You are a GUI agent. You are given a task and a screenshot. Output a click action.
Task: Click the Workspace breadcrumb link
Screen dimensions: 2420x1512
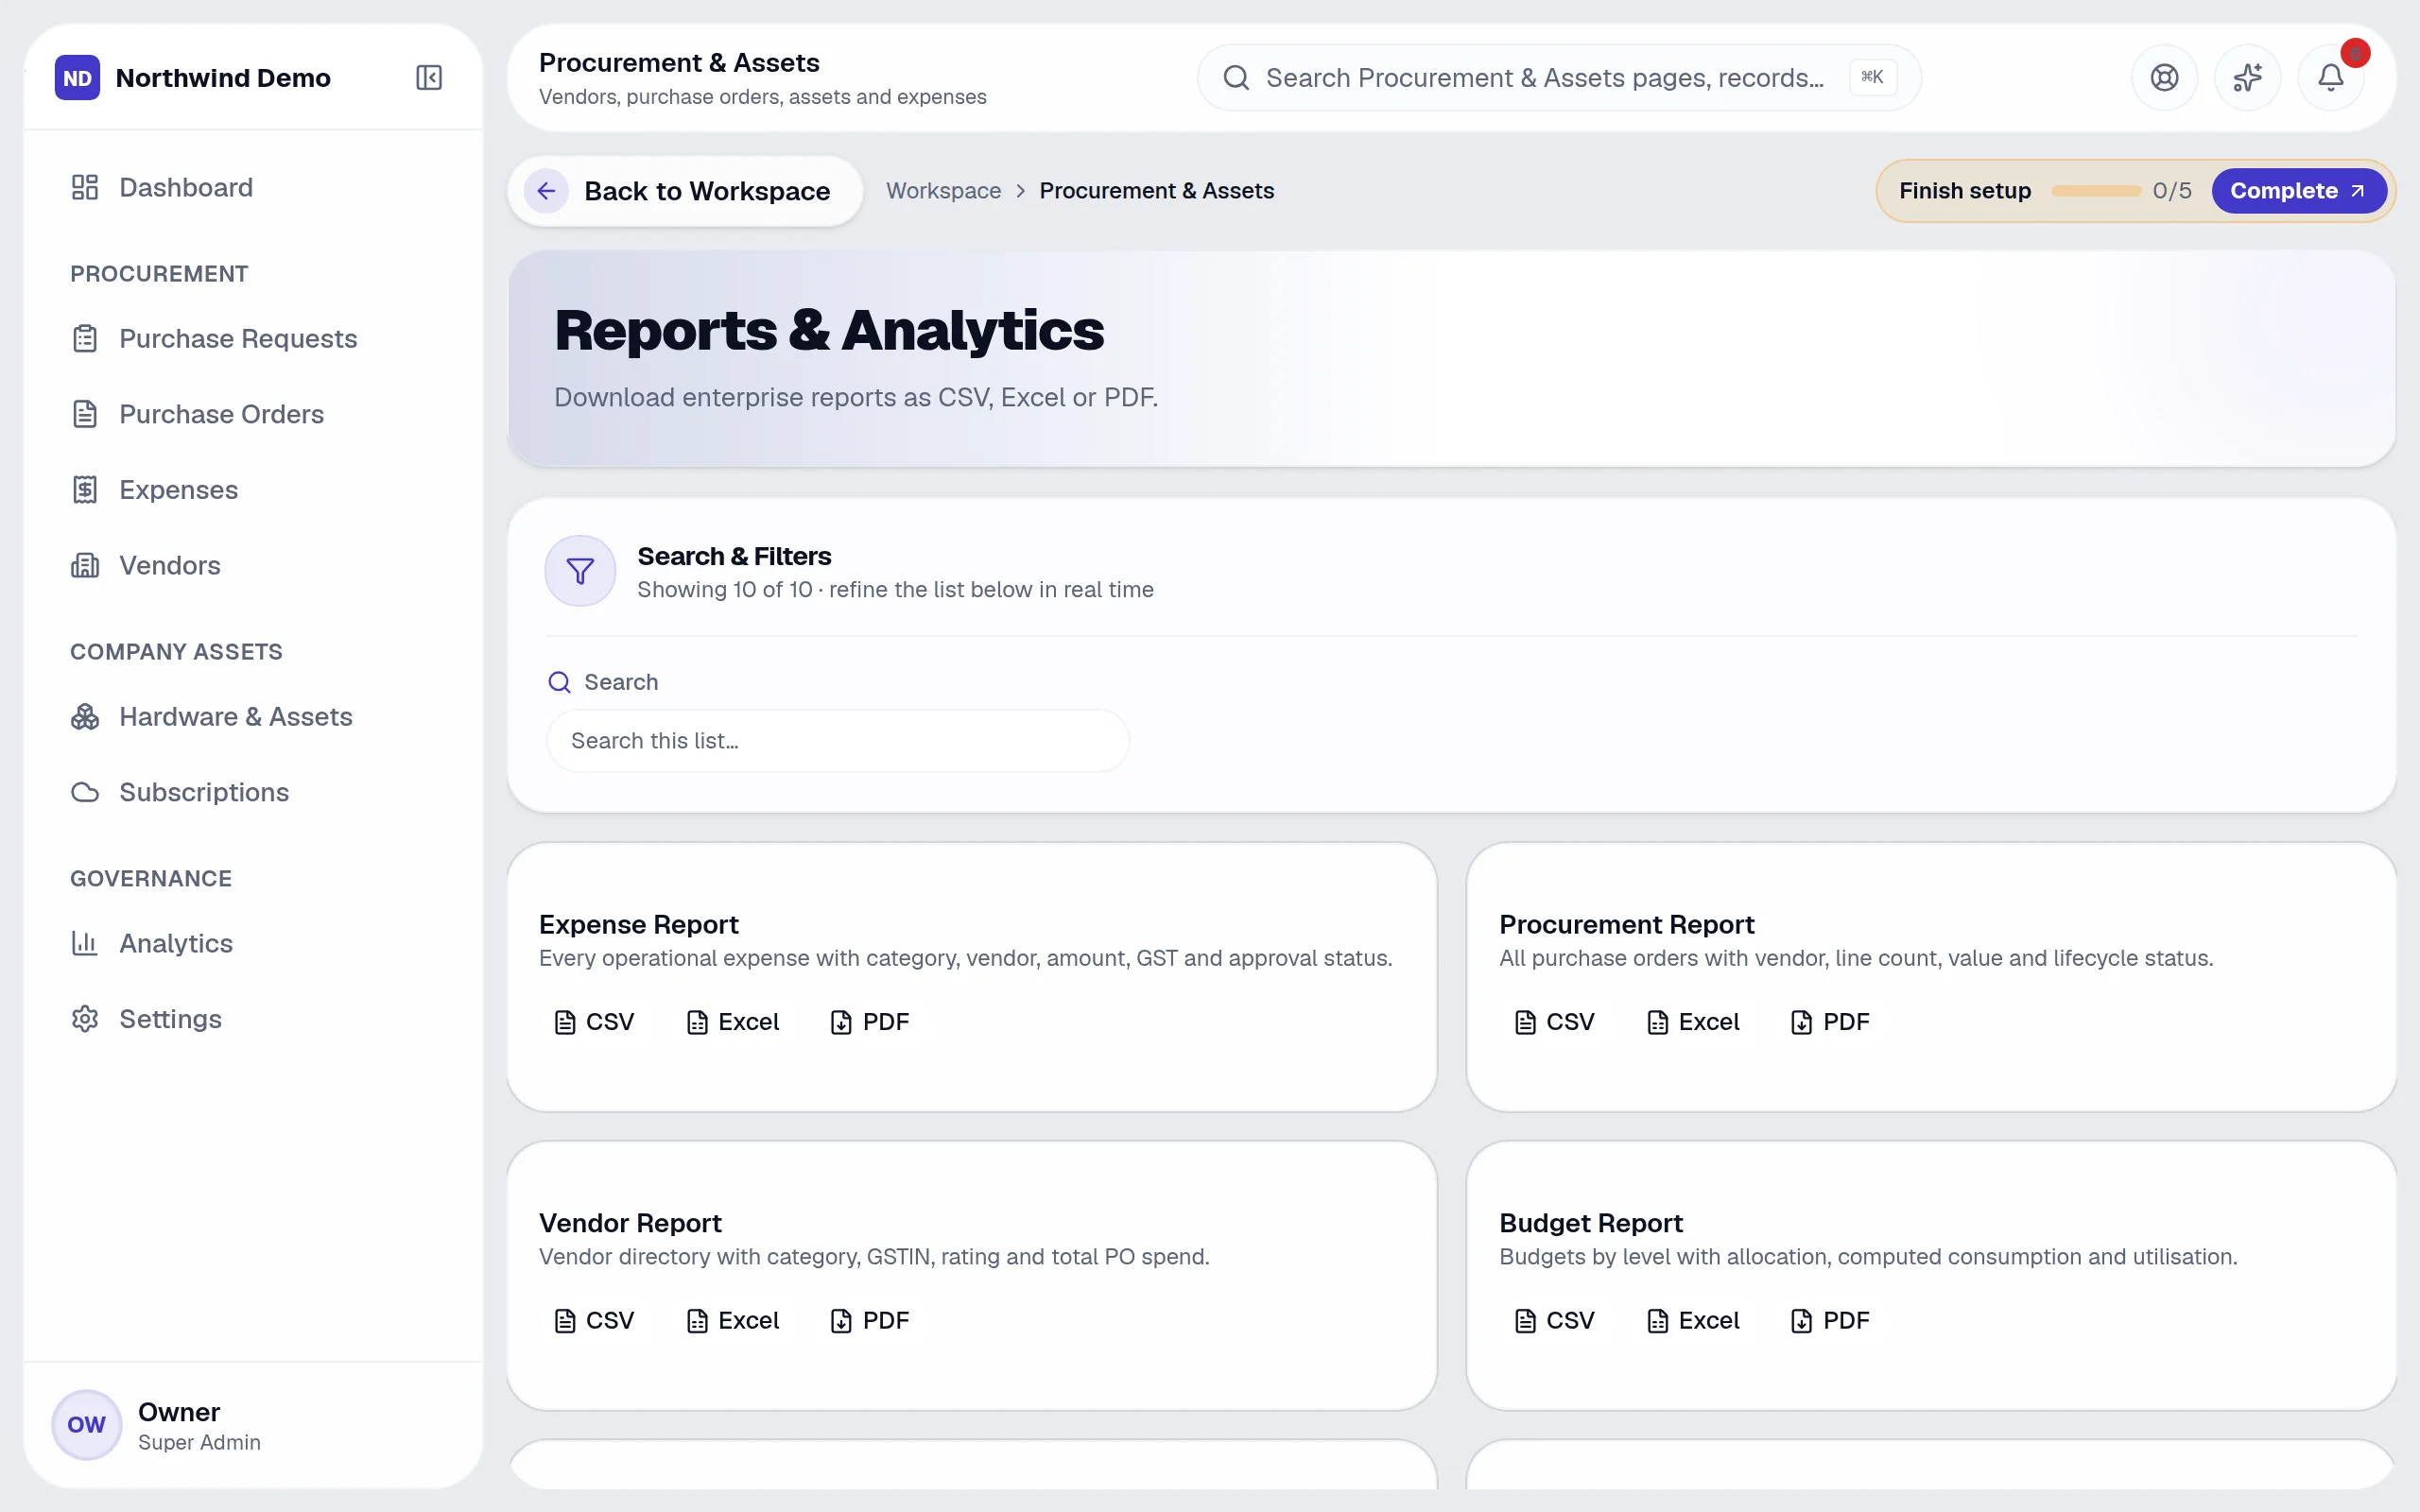pyautogui.click(x=943, y=191)
